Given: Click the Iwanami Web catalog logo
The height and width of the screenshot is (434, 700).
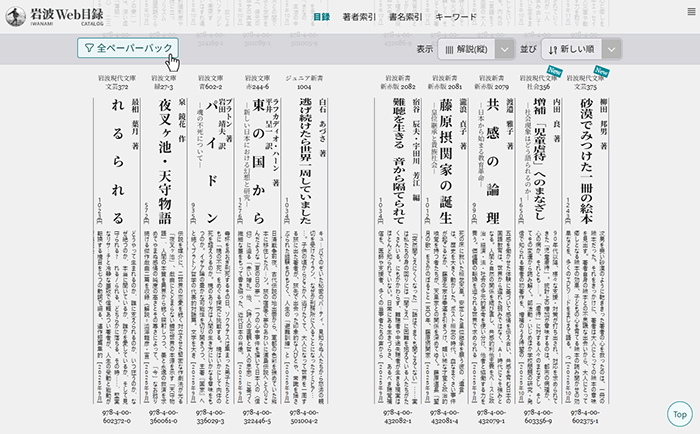Looking at the screenshot, I should pyautogui.click(x=54, y=16).
